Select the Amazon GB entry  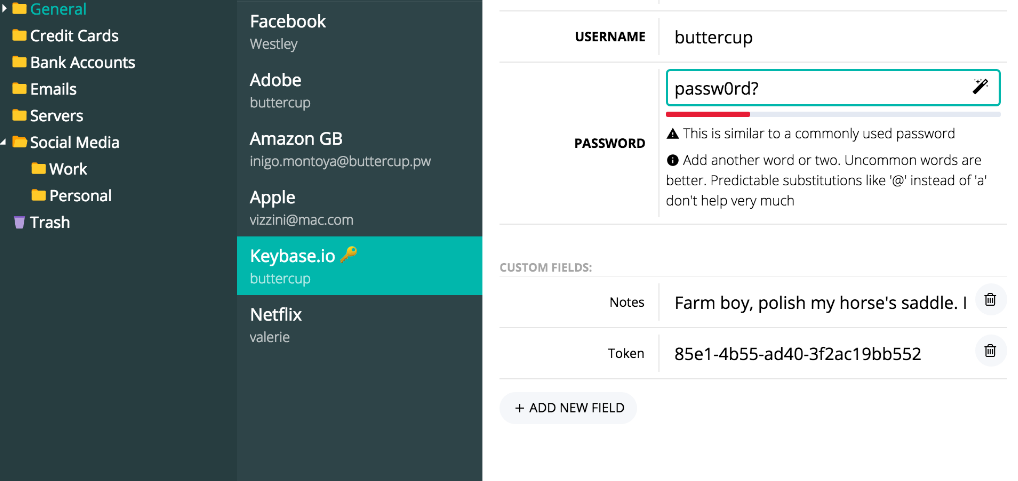tap(359, 148)
